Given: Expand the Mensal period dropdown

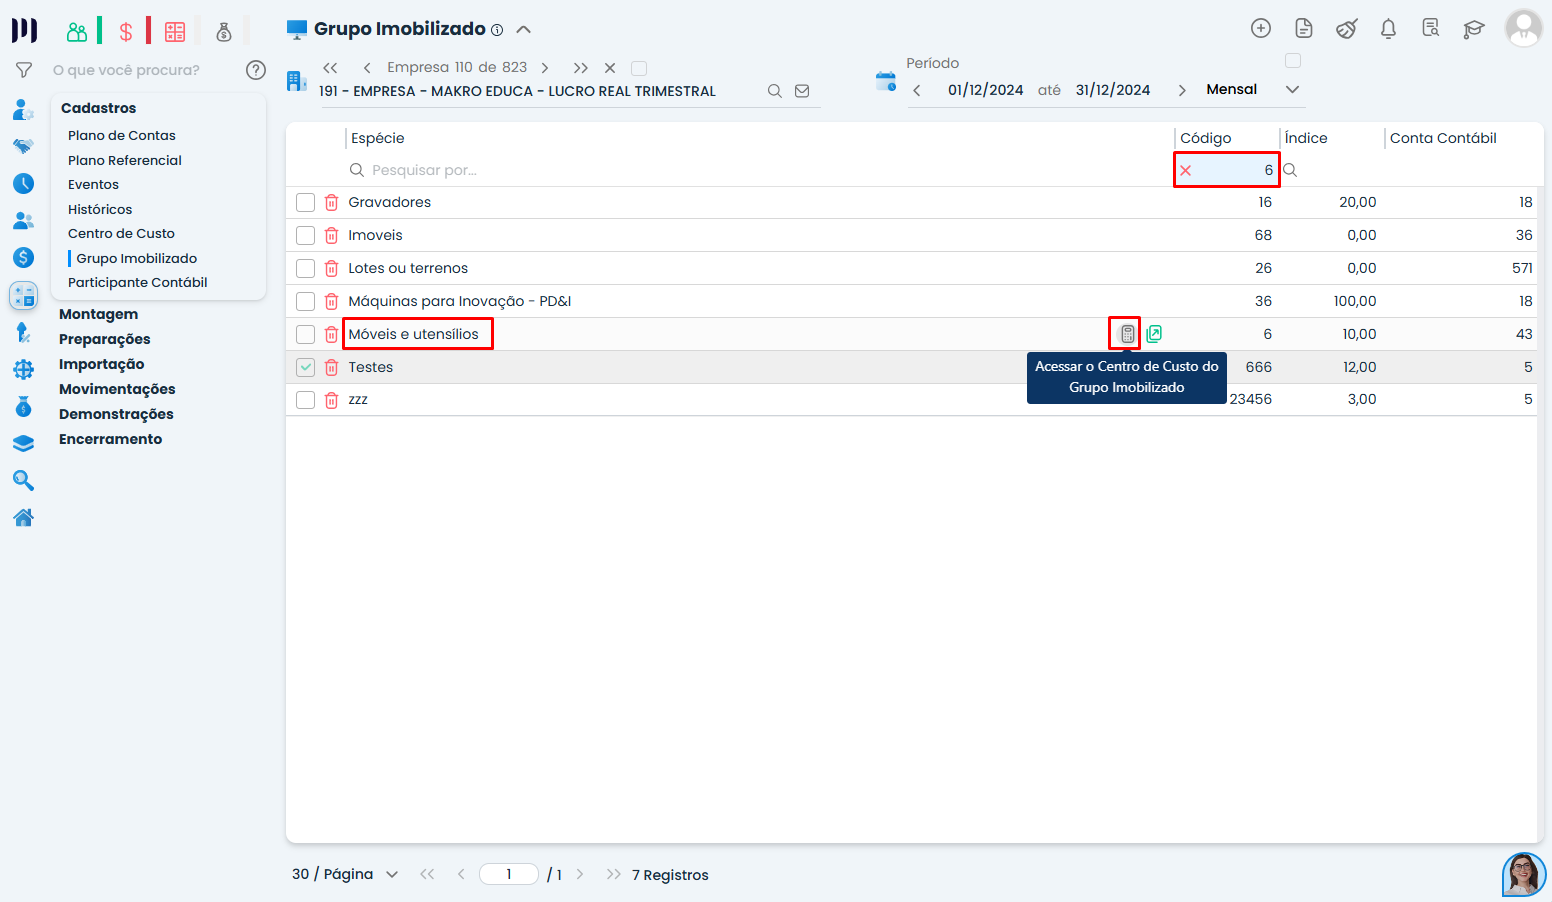Looking at the screenshot, I should (1292, 90).
